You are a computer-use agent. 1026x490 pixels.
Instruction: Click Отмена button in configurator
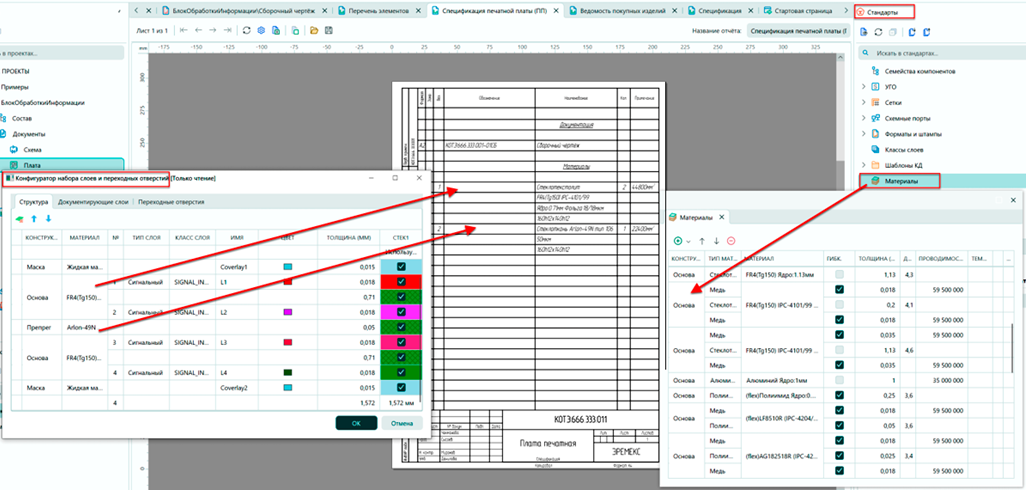402,423
